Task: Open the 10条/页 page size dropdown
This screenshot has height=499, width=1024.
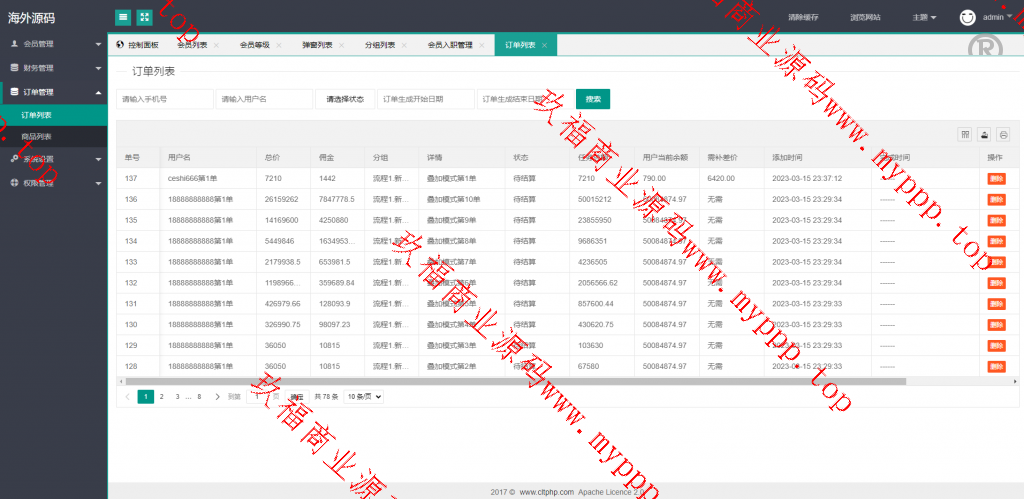Action: pyautogui.click(x=363, y=397)
